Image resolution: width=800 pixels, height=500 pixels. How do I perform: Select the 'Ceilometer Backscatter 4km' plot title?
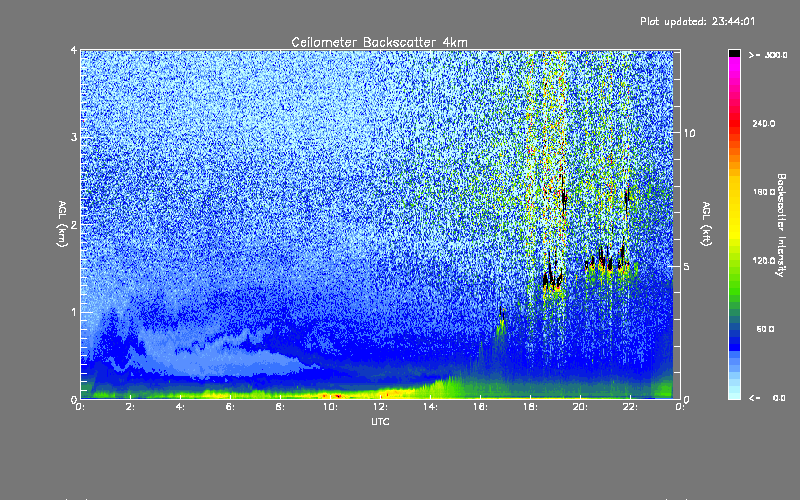(379, 42)
